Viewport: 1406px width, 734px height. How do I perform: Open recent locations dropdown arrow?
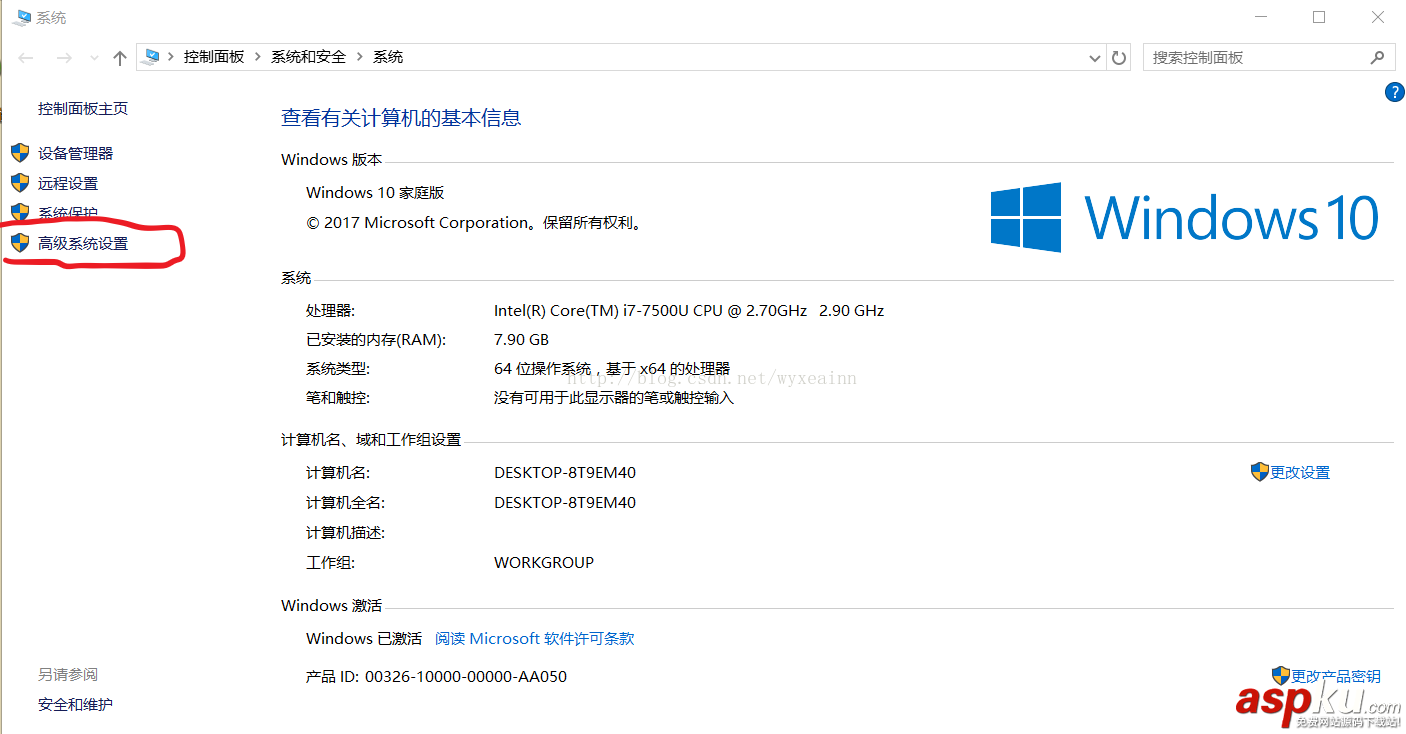(95, 58)
